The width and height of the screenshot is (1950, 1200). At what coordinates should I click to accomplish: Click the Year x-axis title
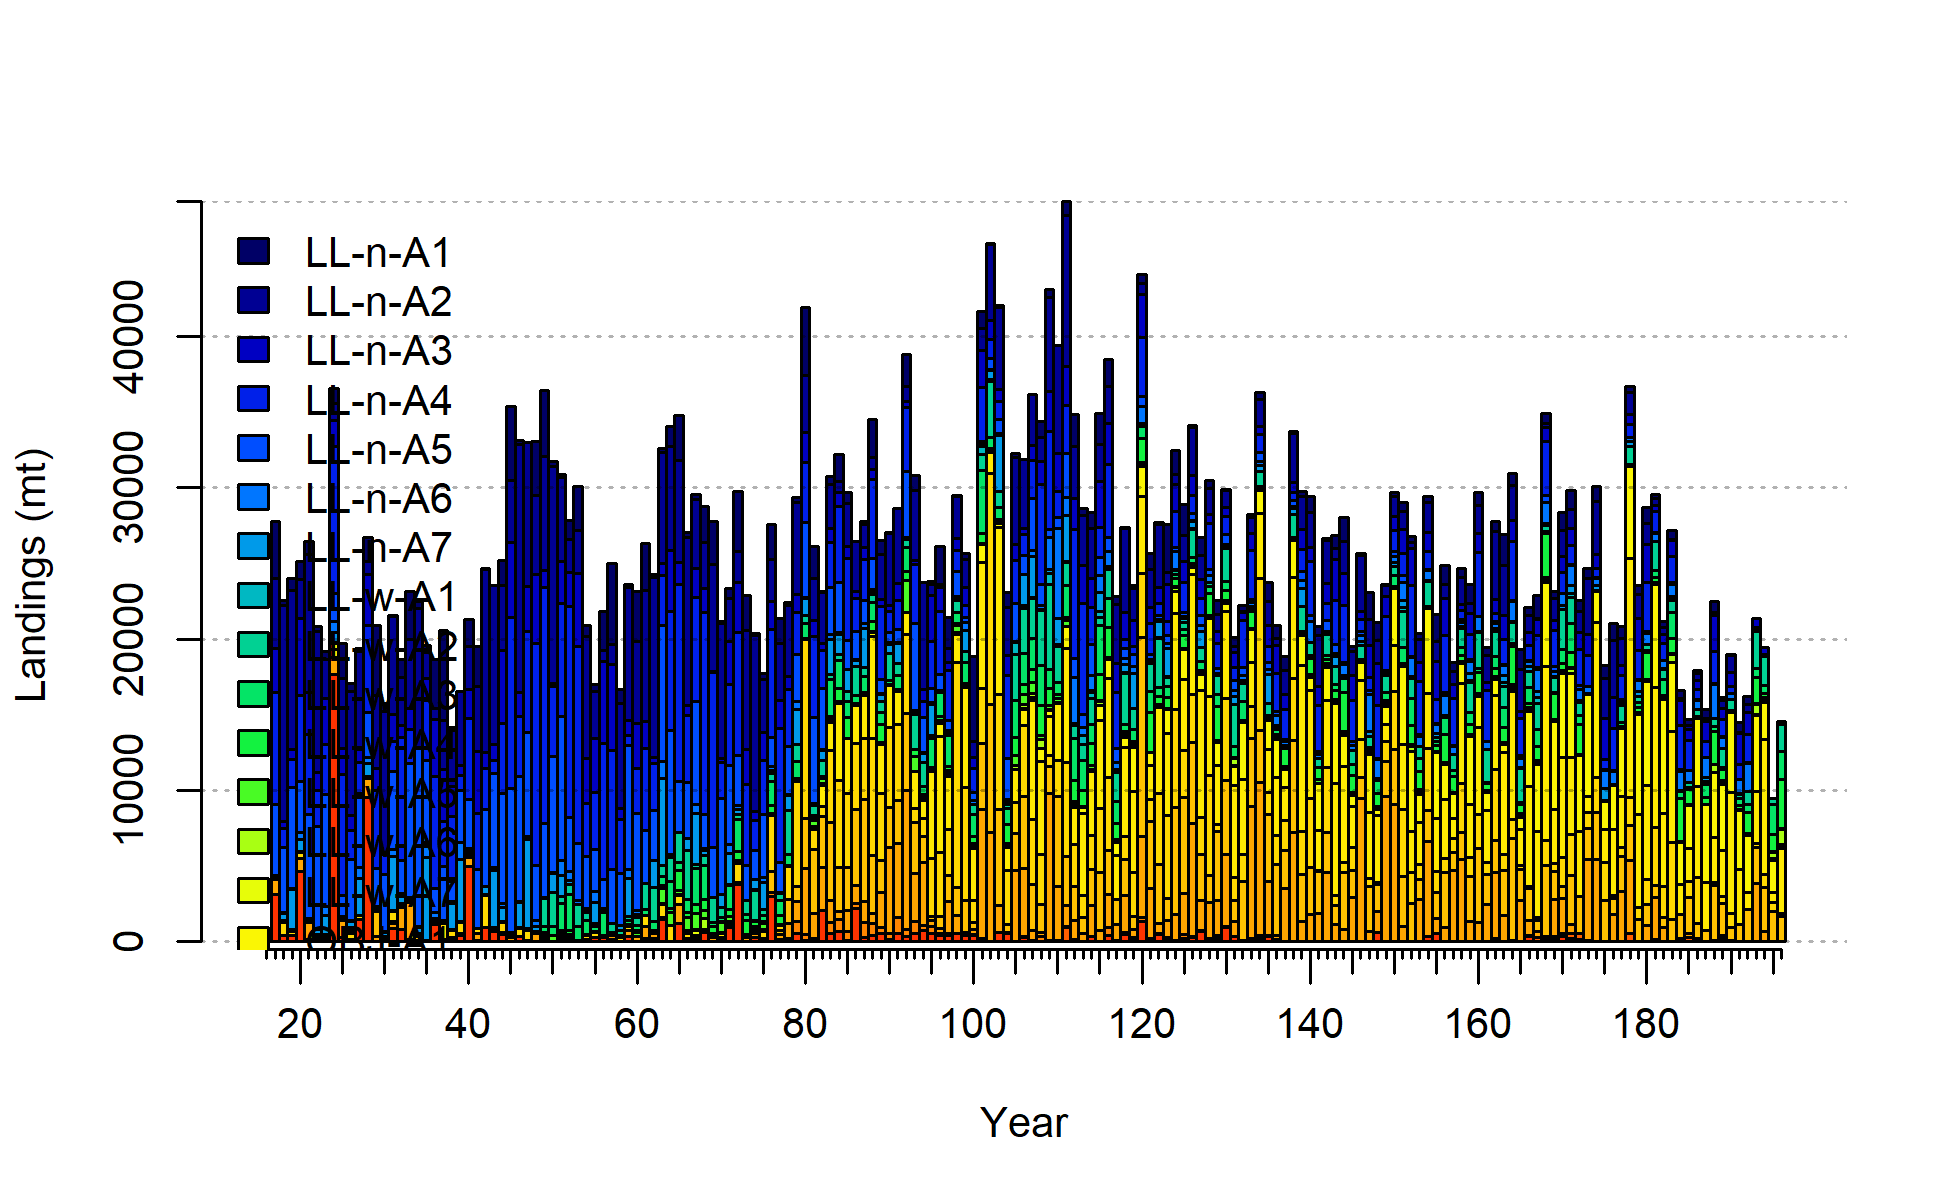tap(1024, 1123)
